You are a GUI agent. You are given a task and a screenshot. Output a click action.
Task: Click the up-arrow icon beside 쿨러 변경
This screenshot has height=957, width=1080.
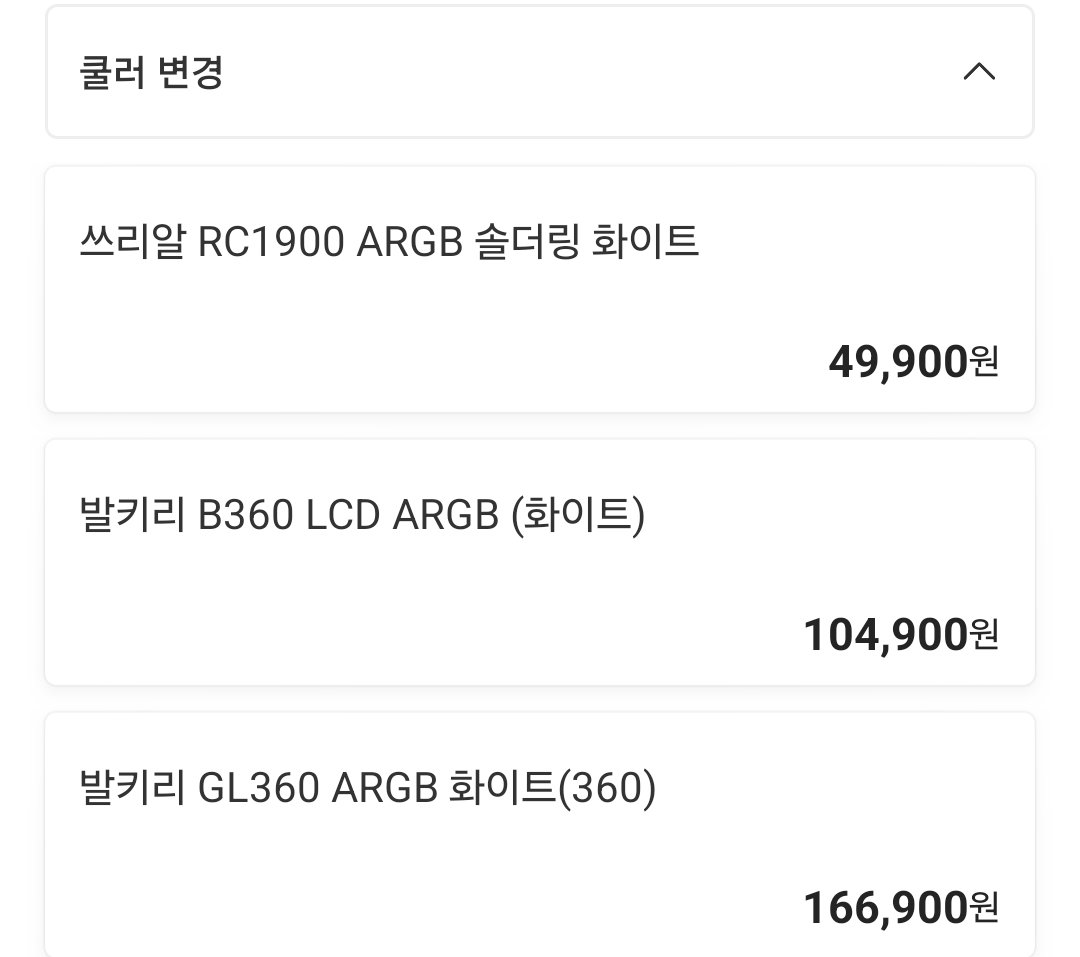coord(979,71)
